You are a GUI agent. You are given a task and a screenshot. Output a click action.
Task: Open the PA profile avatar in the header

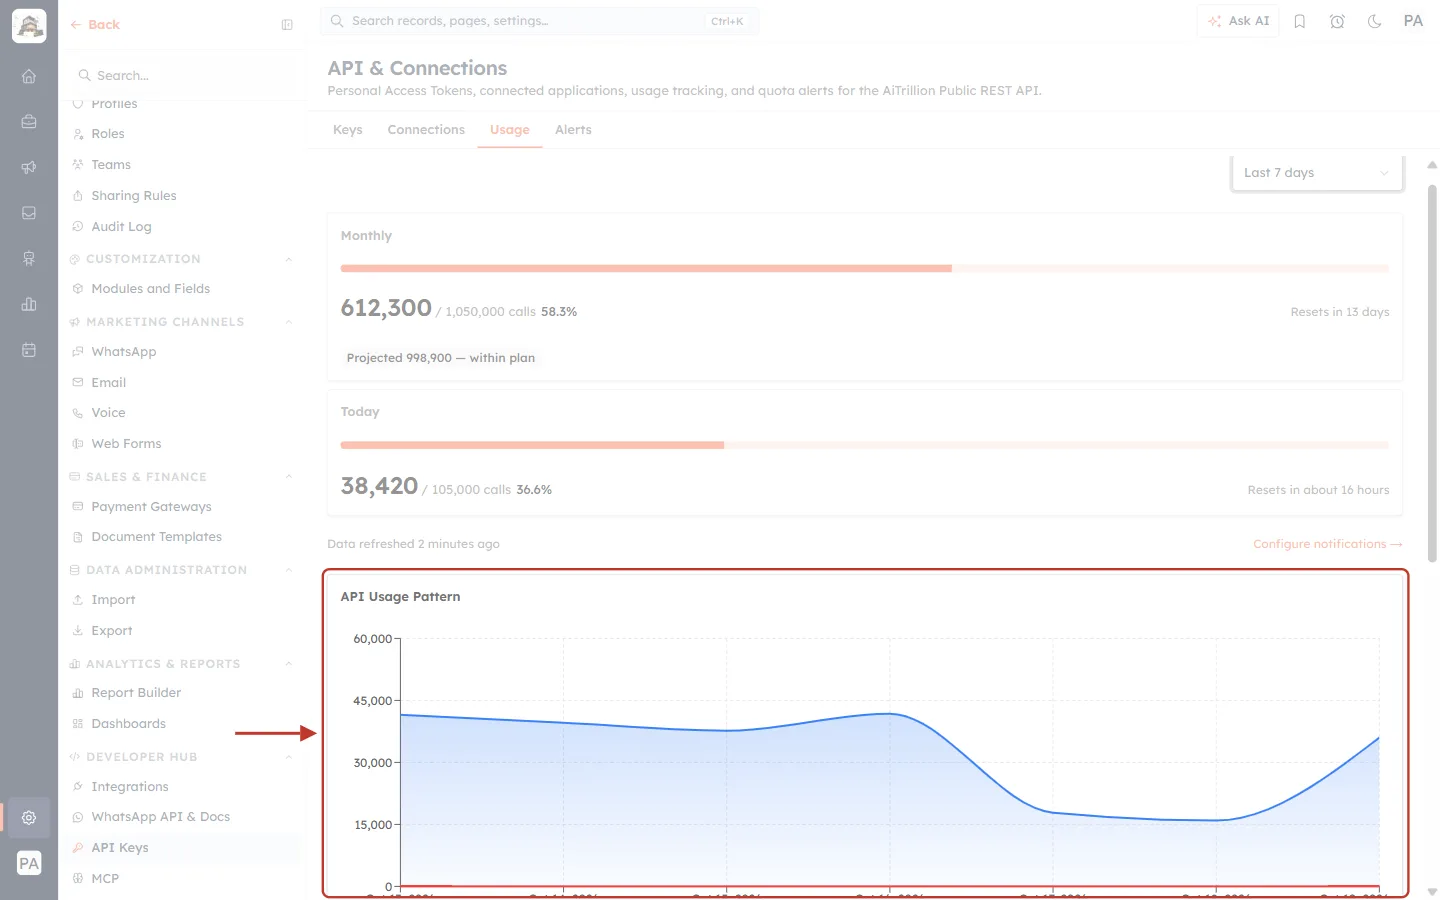point(1413,21)
